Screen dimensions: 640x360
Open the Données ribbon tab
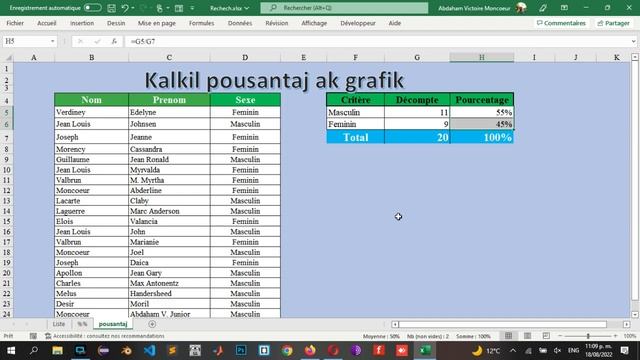[240, 23]
